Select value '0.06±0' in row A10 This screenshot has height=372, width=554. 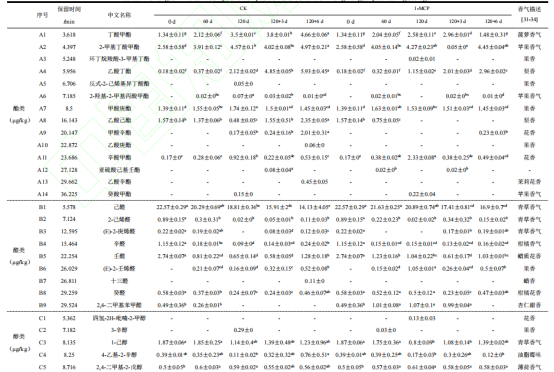click(x=315, y=145)
